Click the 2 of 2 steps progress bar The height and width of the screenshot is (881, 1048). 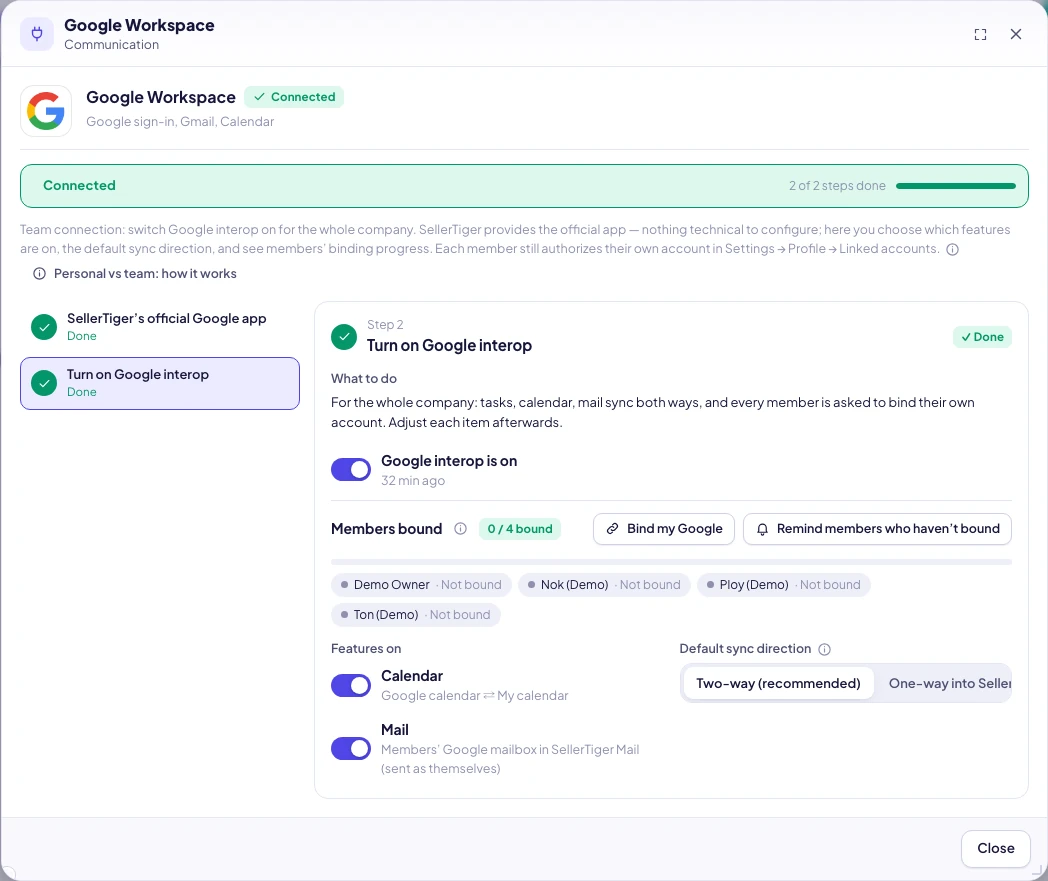pos(955,186)
